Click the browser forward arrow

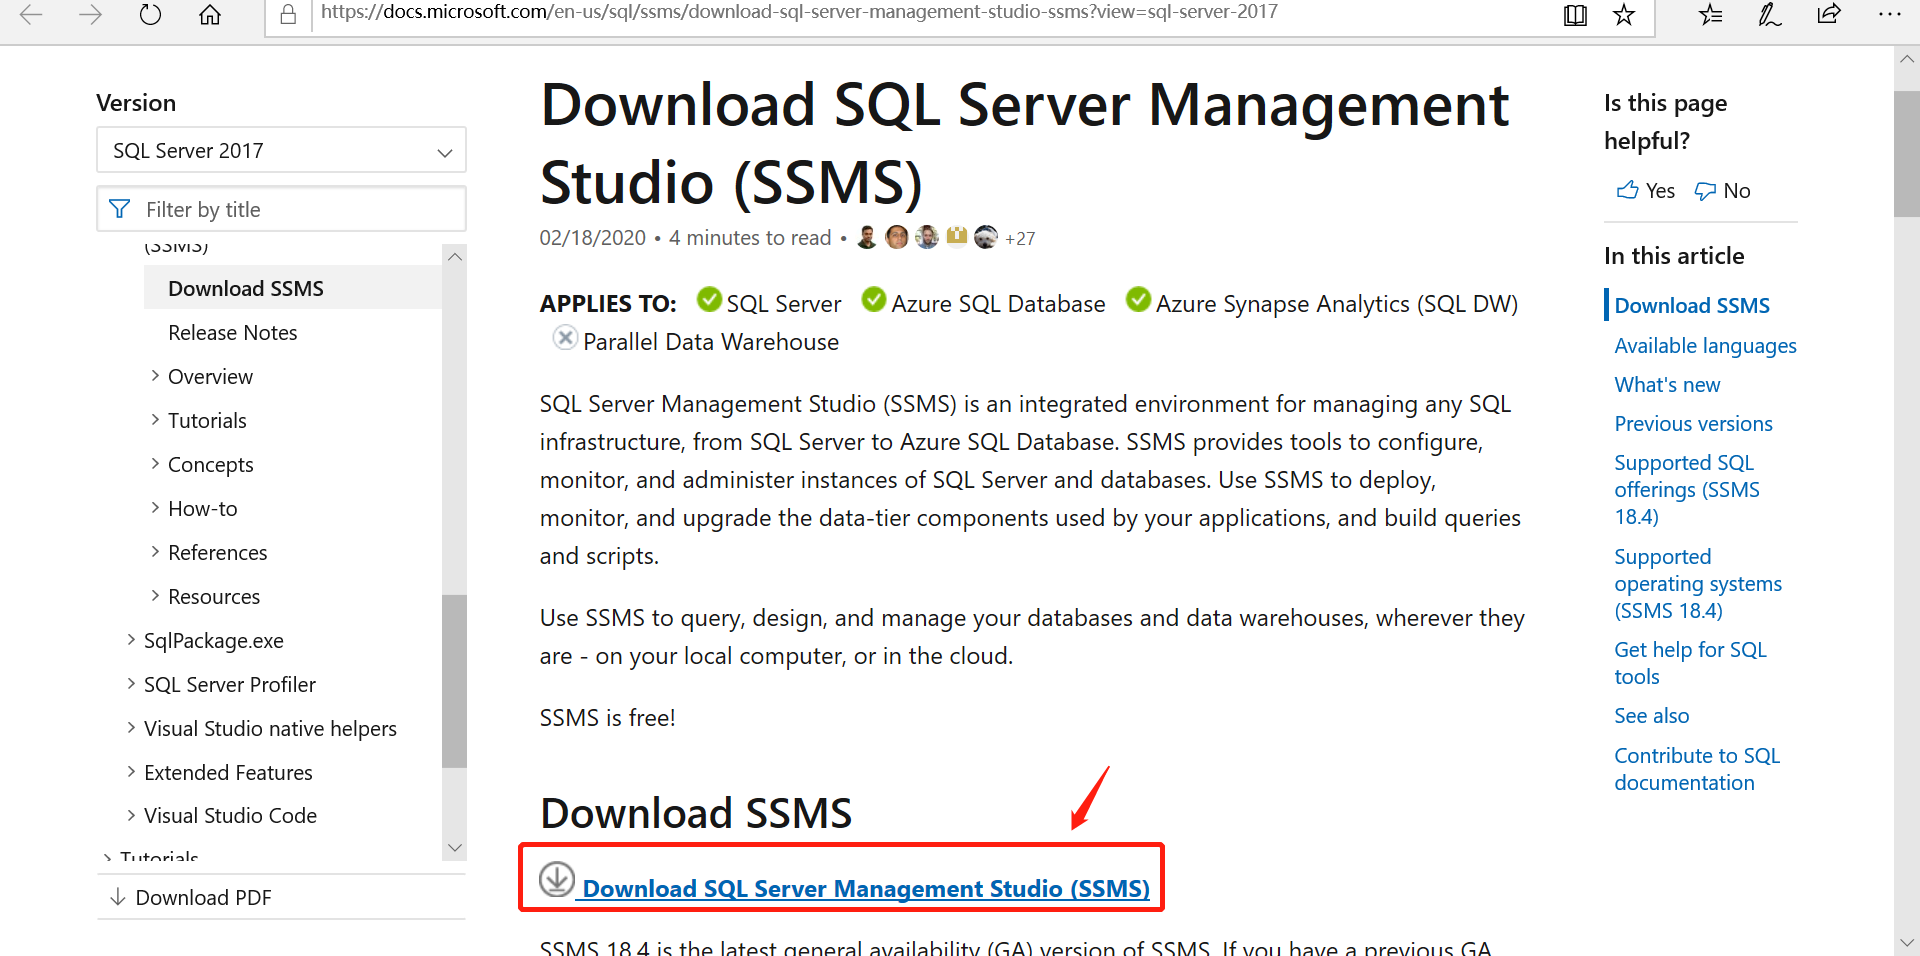[x=91, y=14]
